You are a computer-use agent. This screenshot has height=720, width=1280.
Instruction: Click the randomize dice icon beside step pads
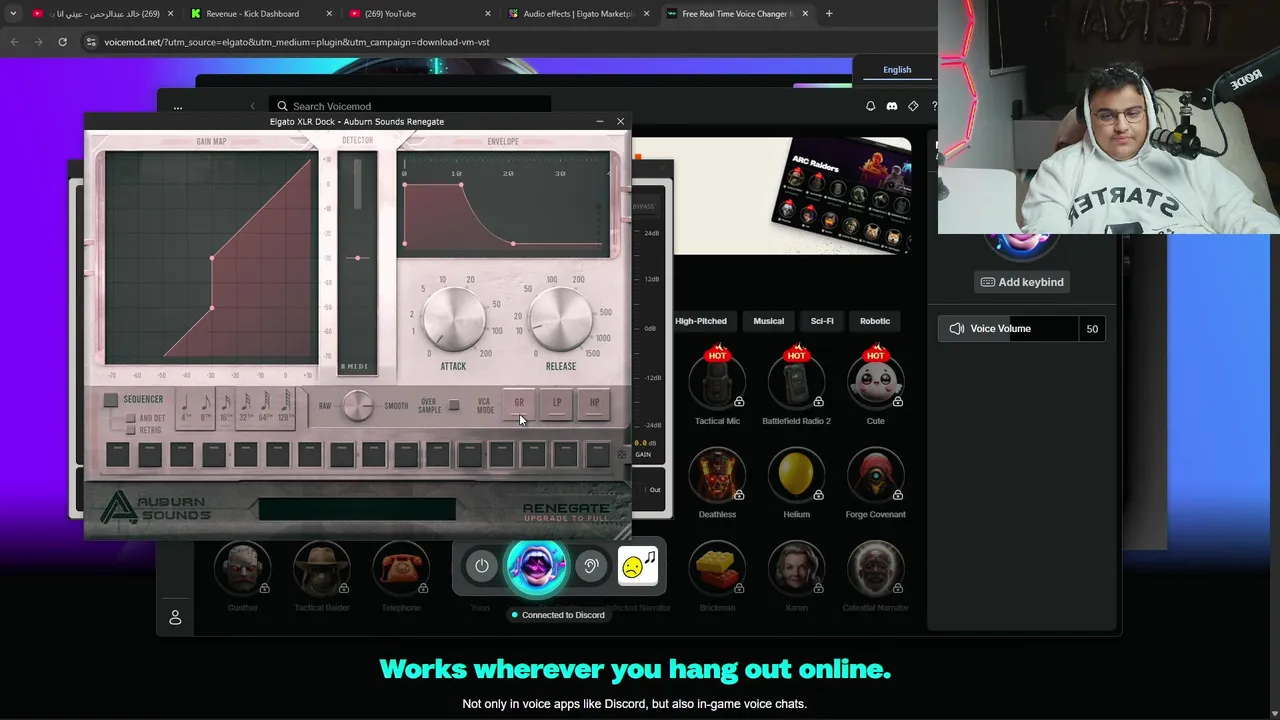pyautogui.click(x=621, y=455)
